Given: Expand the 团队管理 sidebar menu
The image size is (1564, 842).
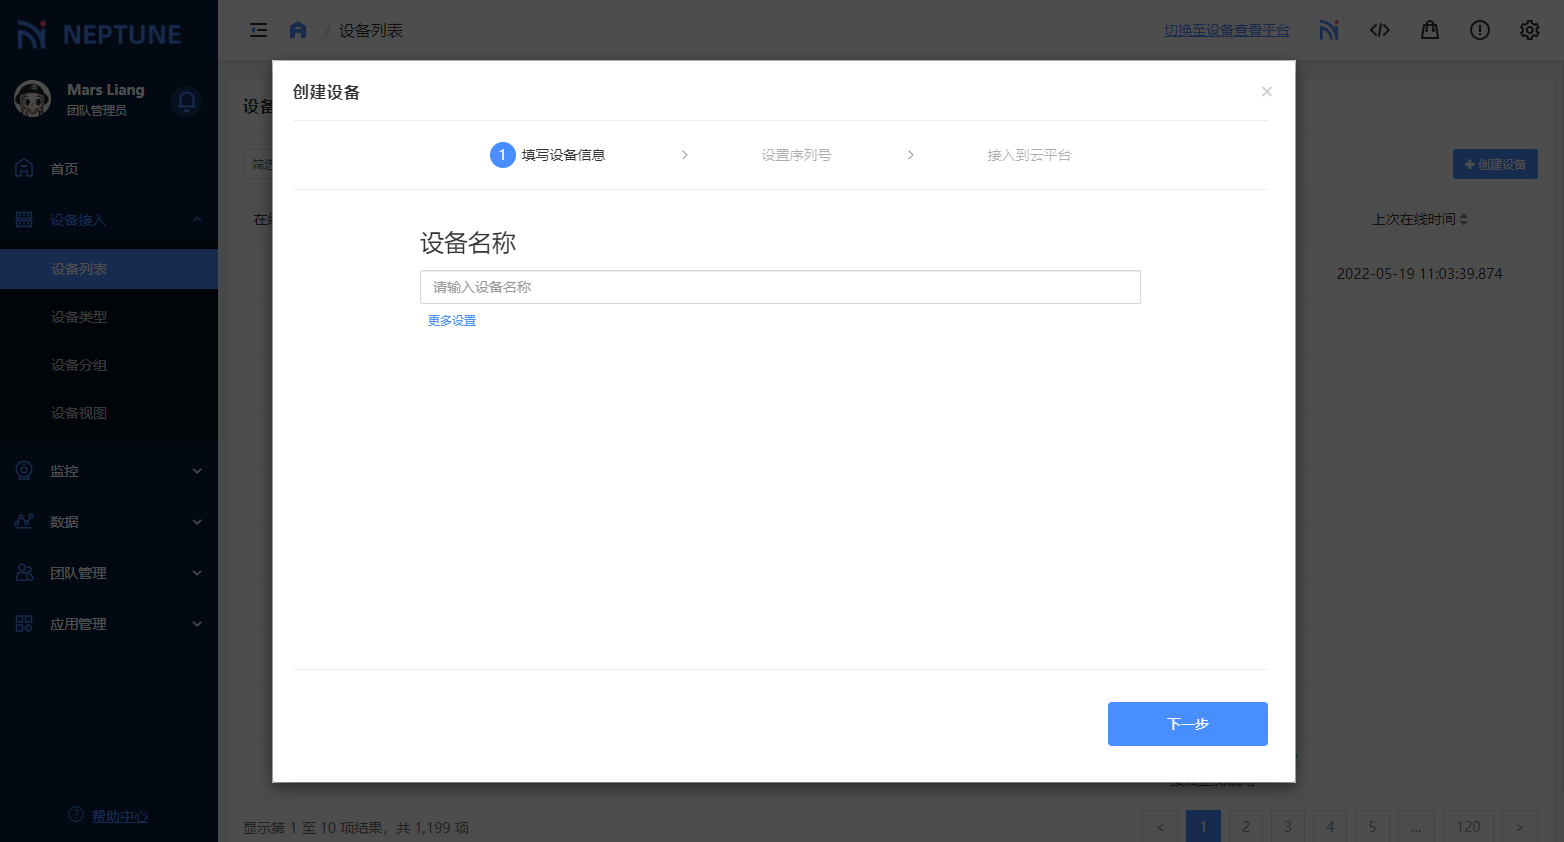Looking at the screenshot, I should 108,573.
